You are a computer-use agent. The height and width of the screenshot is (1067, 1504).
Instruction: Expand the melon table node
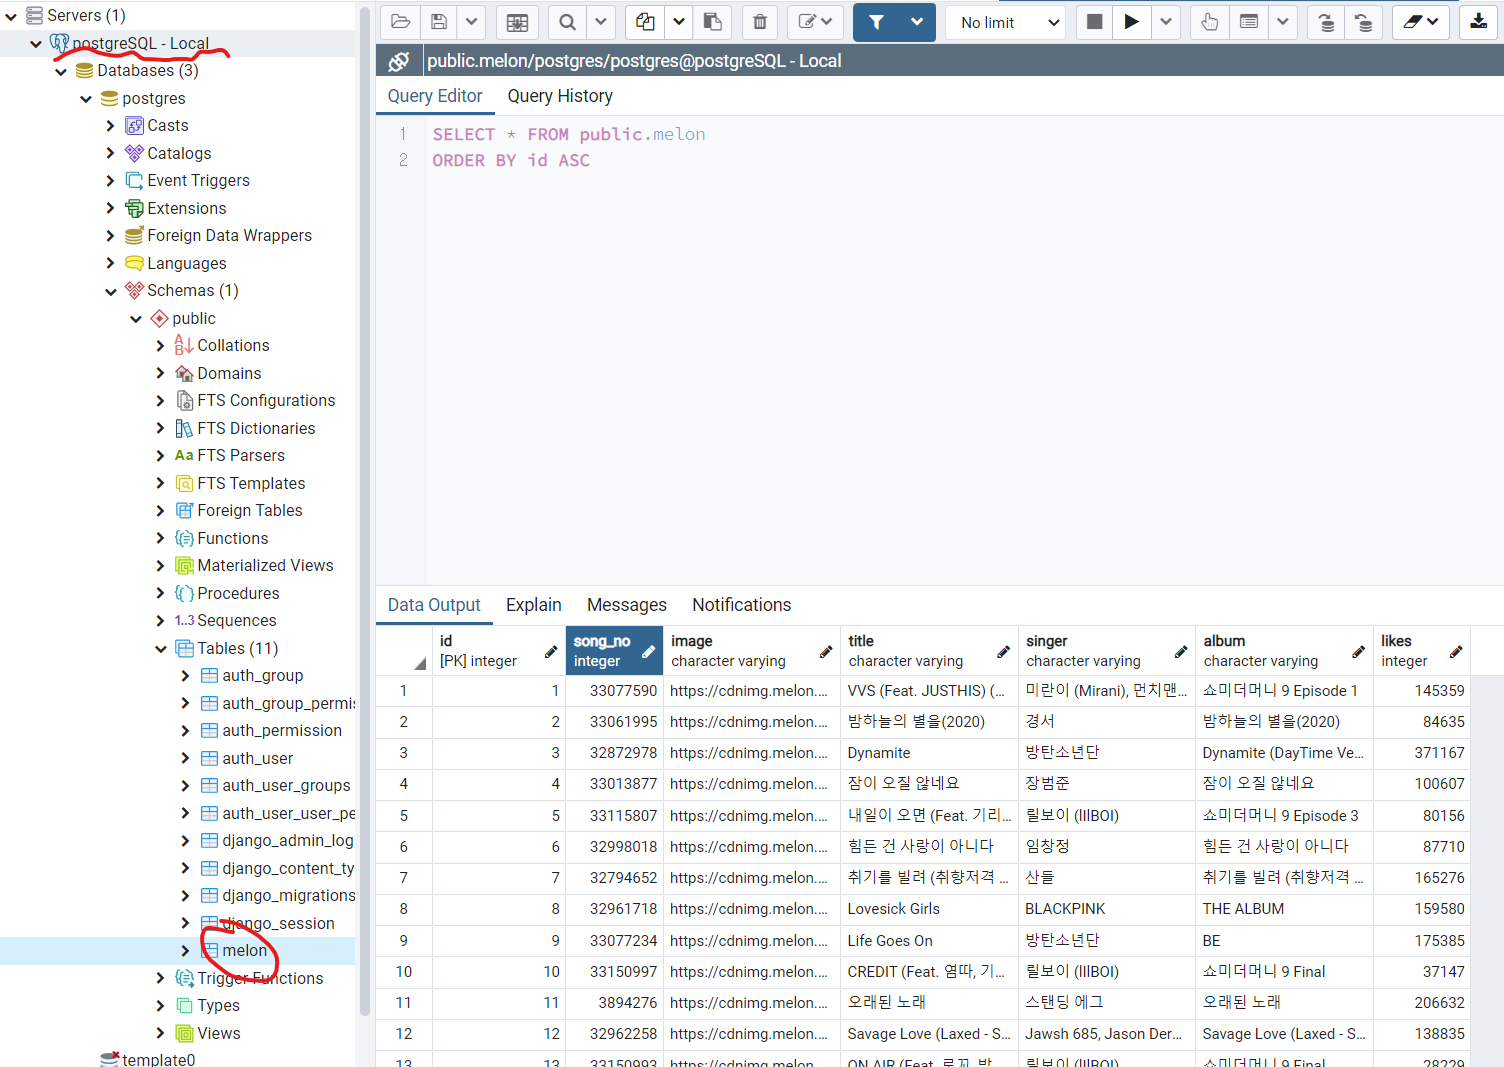pos(186,951)
